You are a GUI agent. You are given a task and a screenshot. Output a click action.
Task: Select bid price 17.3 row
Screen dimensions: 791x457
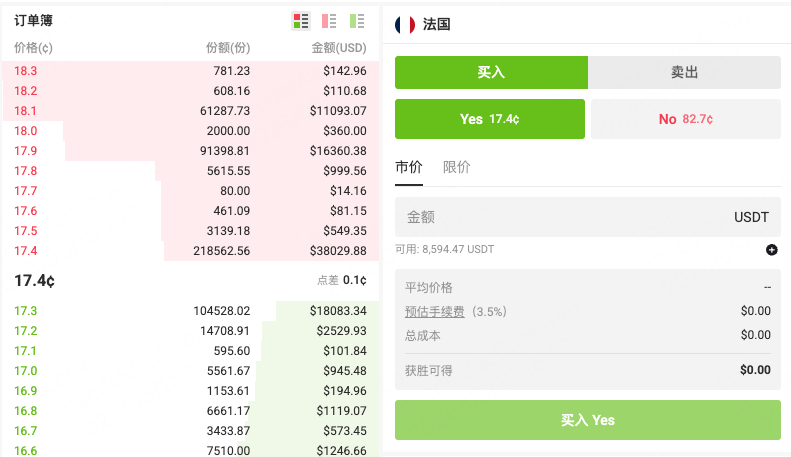(x=191, y=311)
